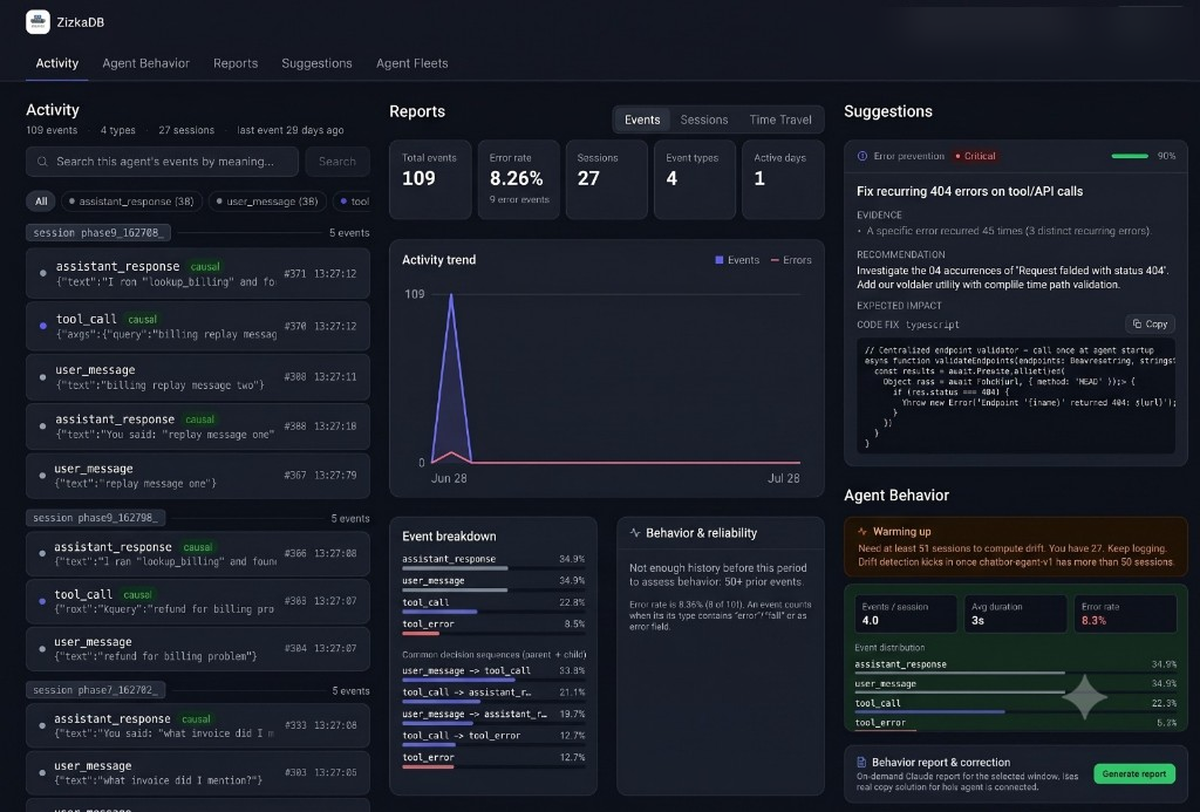Open the Agent Fleets tab
Image resolution: width=1200 pixels, height=812 pixels.
pyautogui.click(x=412, y=63)
